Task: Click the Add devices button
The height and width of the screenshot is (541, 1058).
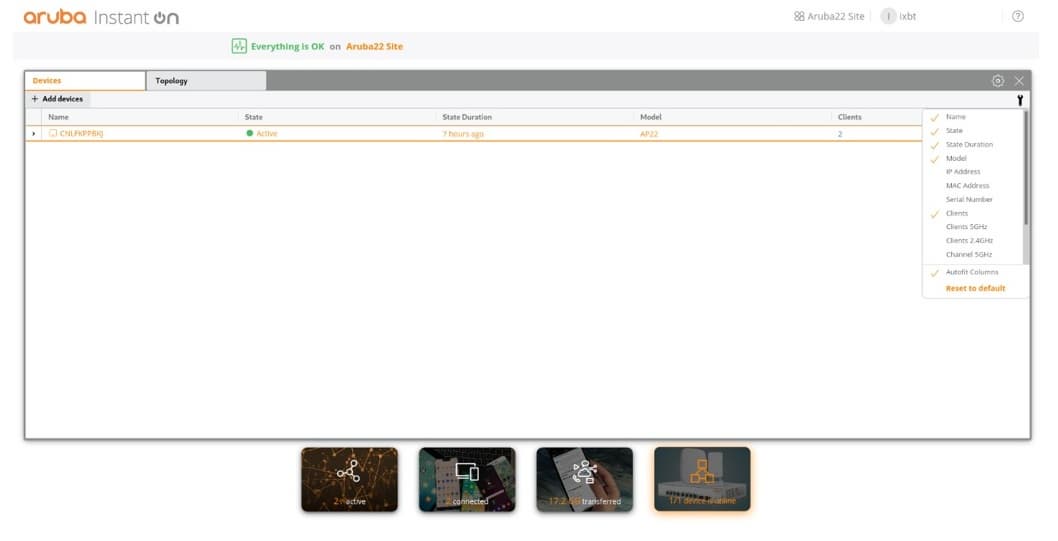Action: (57, 98)
